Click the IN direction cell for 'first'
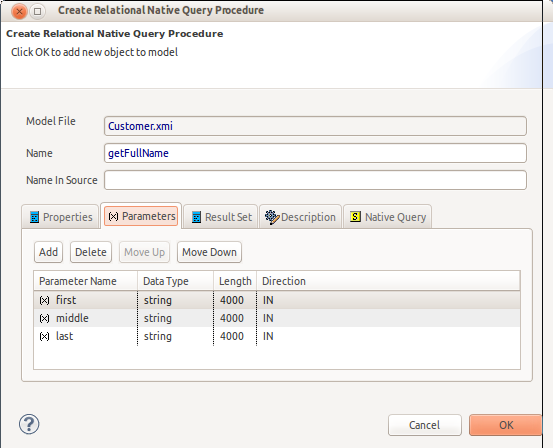The height and width of the screenshot is (448, 553). [388, 300]
